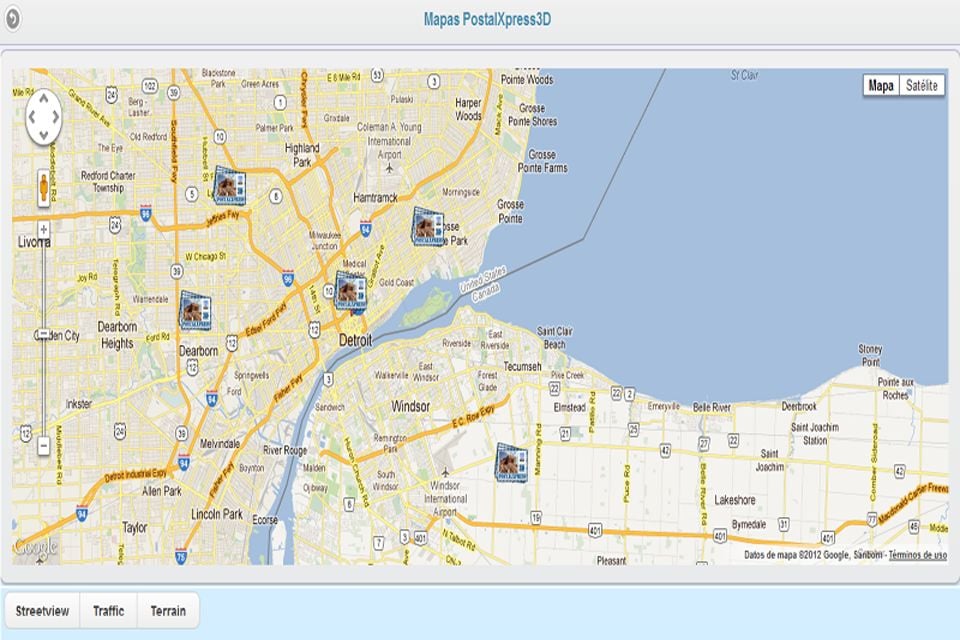Click the Melvindale label
960x640 pixels.
[219, 443]
